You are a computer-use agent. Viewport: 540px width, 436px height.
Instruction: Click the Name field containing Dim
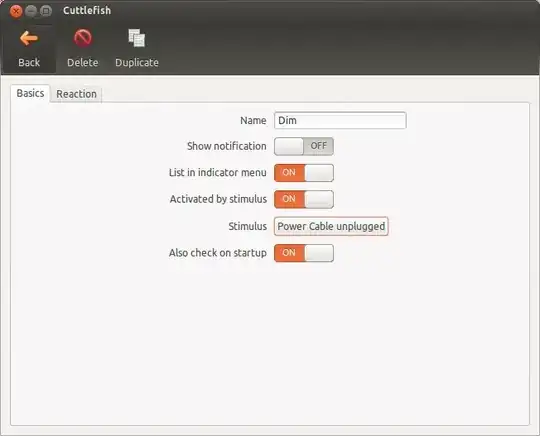pyautogui.click(x=340, y=121)
